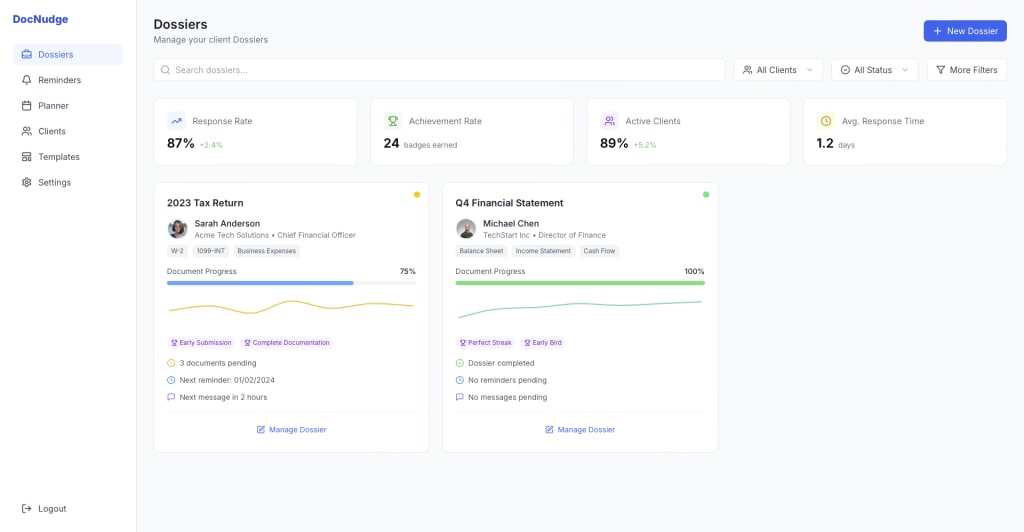The image size is (1024, 532).
Task: Click the plus icon on New Dossier
Action: (x=937, y=31)
